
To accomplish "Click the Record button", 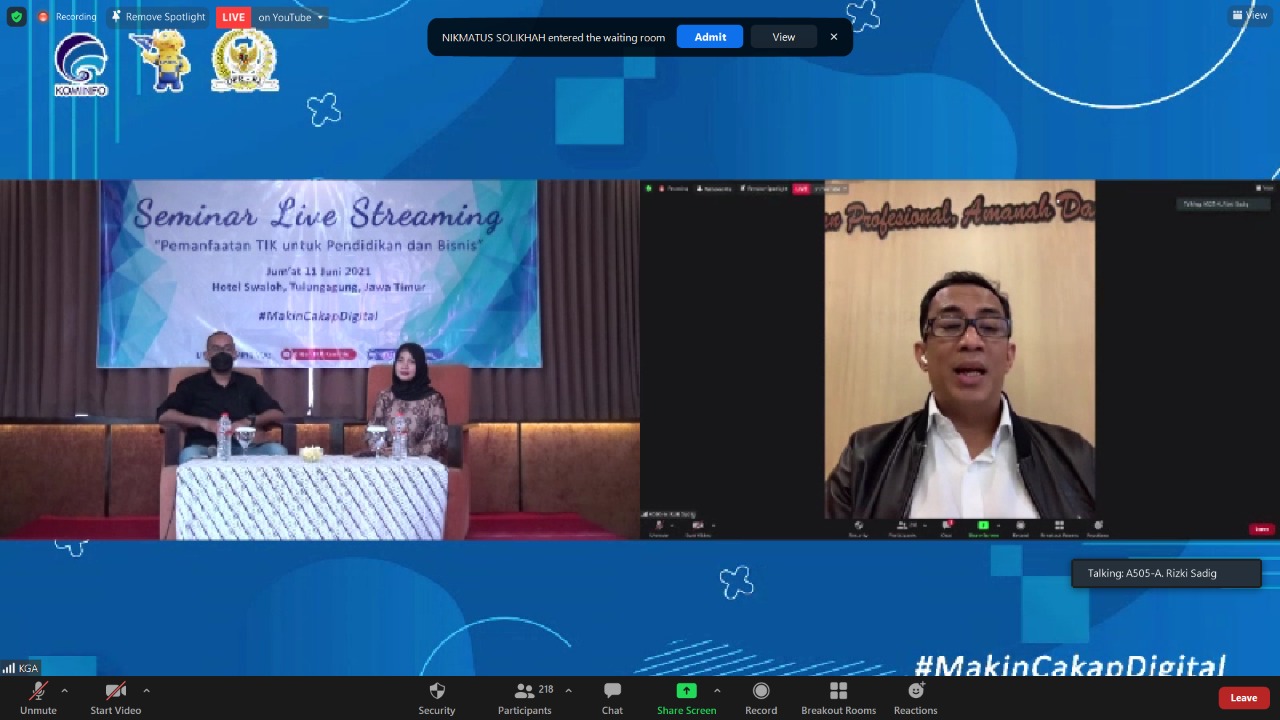I will click(761, 698).
